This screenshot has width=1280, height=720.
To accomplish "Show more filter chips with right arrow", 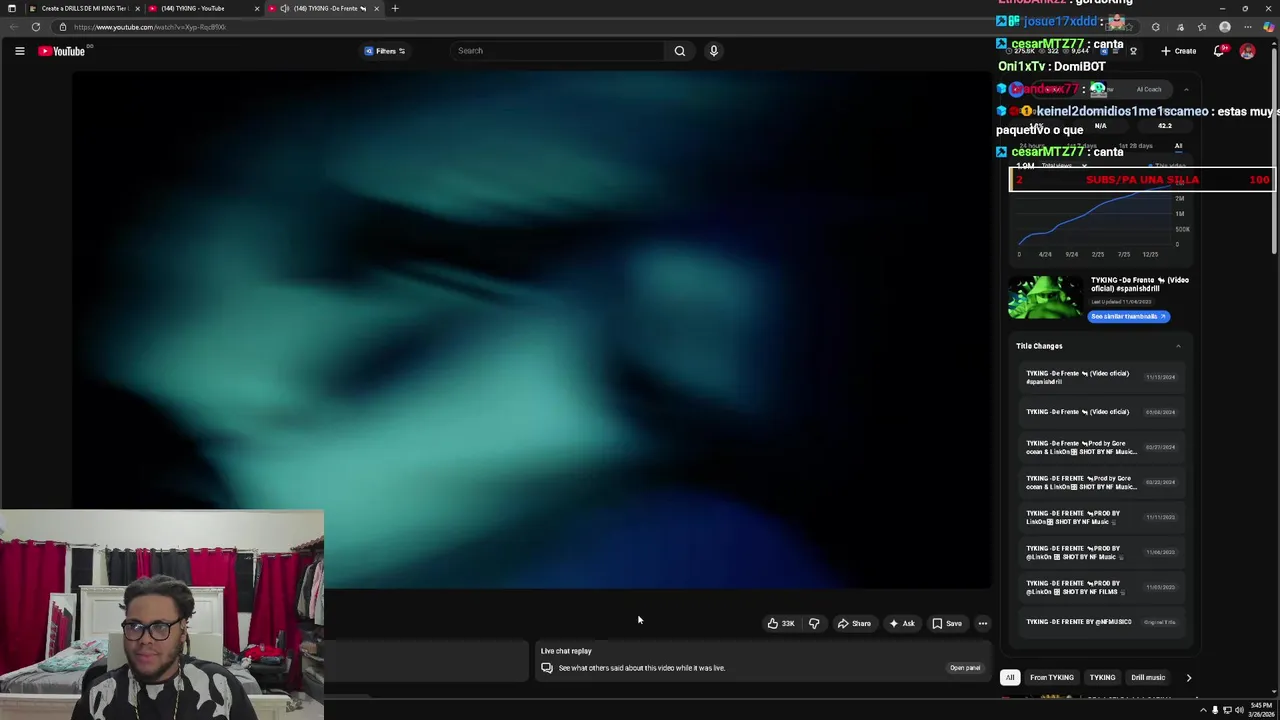I will click(x=1189, y=678).
